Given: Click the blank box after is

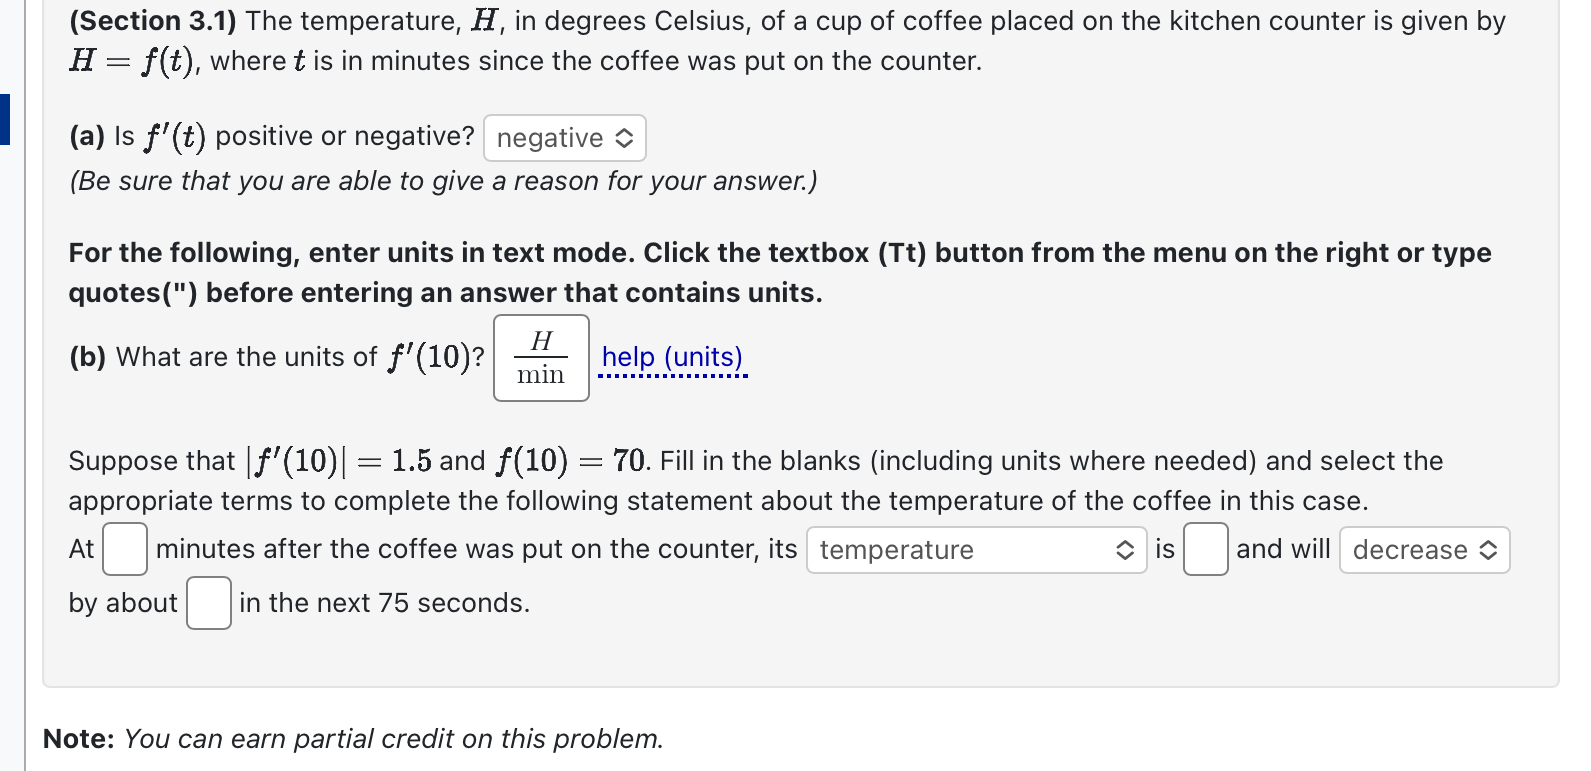Looking at the screenshot, I should pos(1205,549).
